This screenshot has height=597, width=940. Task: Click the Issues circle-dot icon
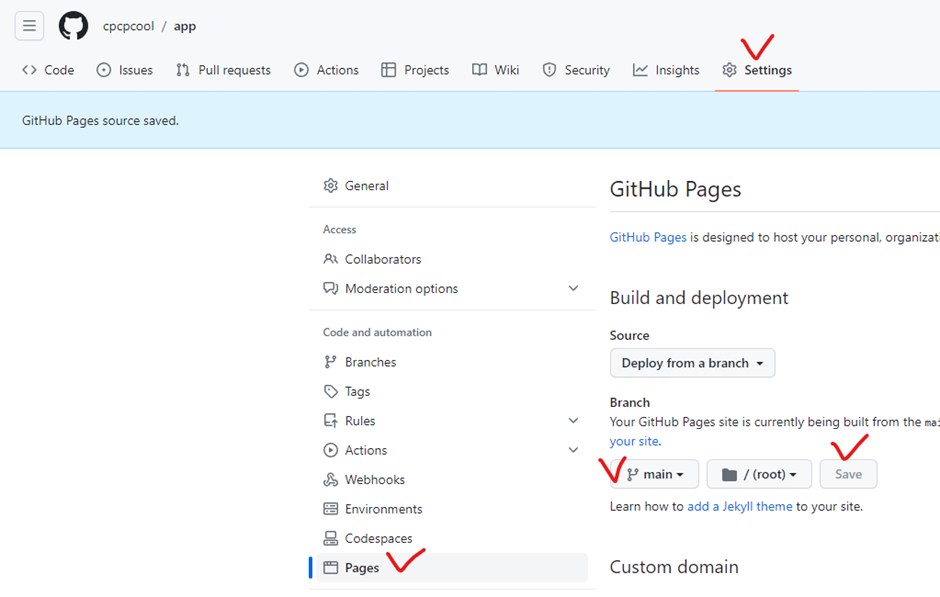point(104,70)
